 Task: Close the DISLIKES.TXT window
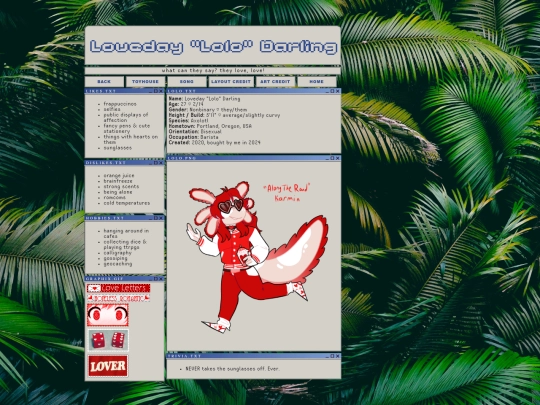161,163
